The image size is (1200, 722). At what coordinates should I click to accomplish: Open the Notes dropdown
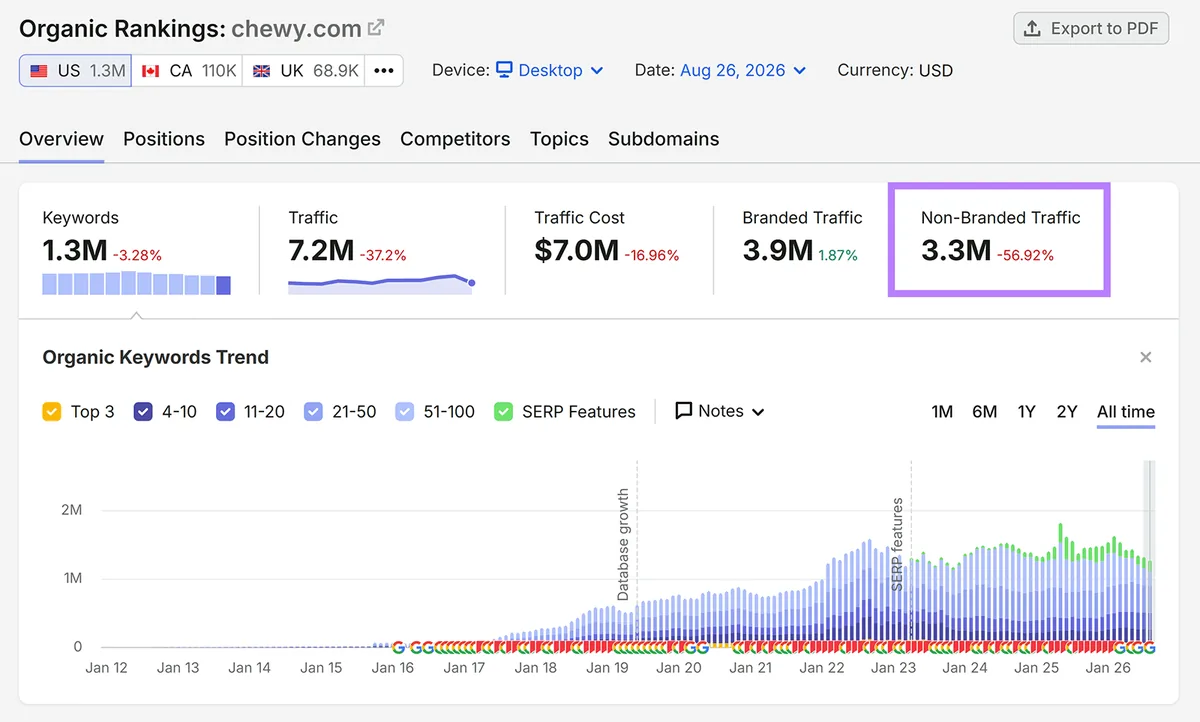coord(720,411)
